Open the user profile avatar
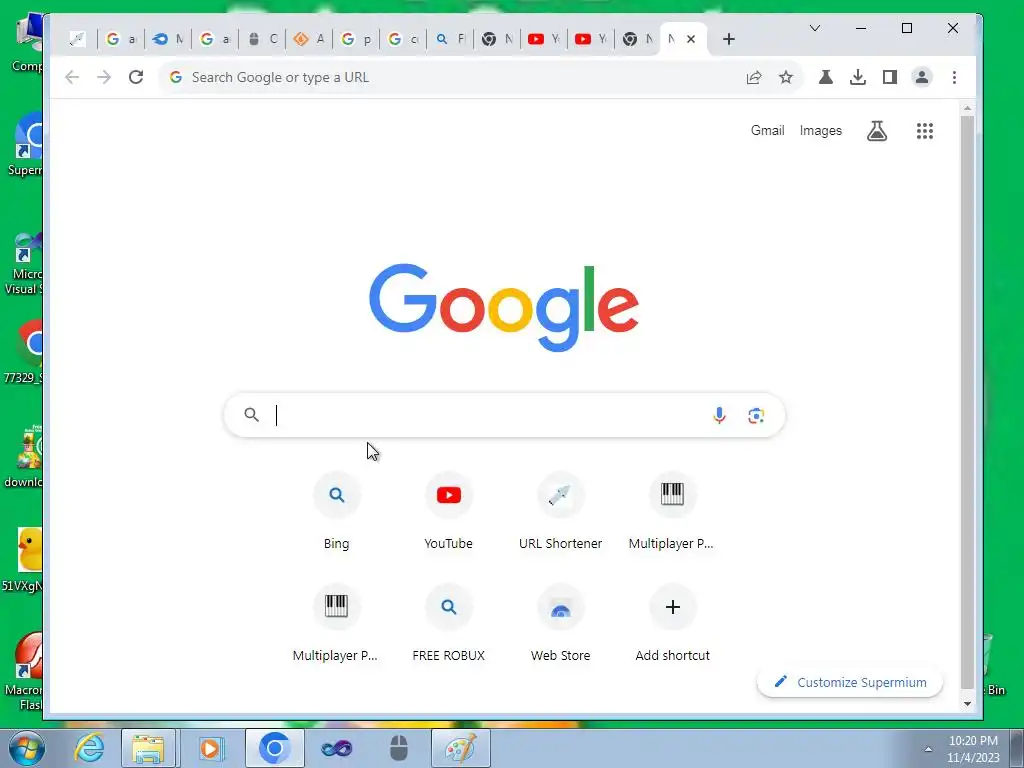1024x768 pixels. pyautogui.click(x=921, y=77)
